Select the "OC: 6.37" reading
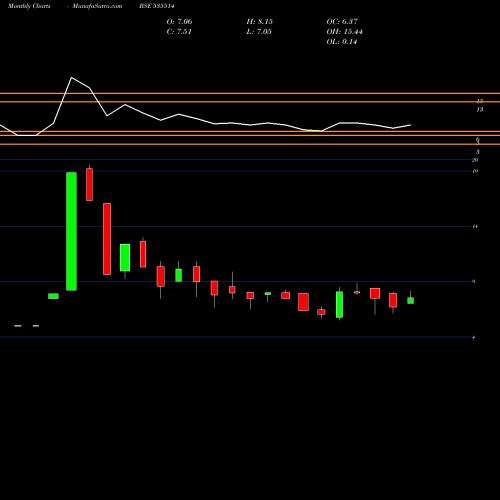500x500 pixels. point(342,22)
